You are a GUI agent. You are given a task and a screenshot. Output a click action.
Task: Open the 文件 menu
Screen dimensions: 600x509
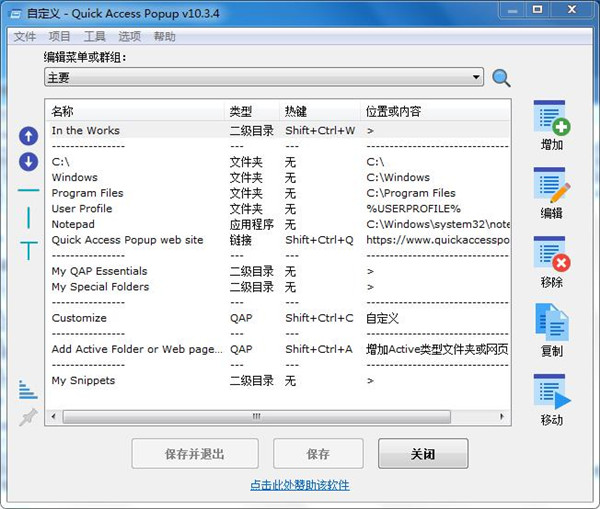[x=25, y=37]
